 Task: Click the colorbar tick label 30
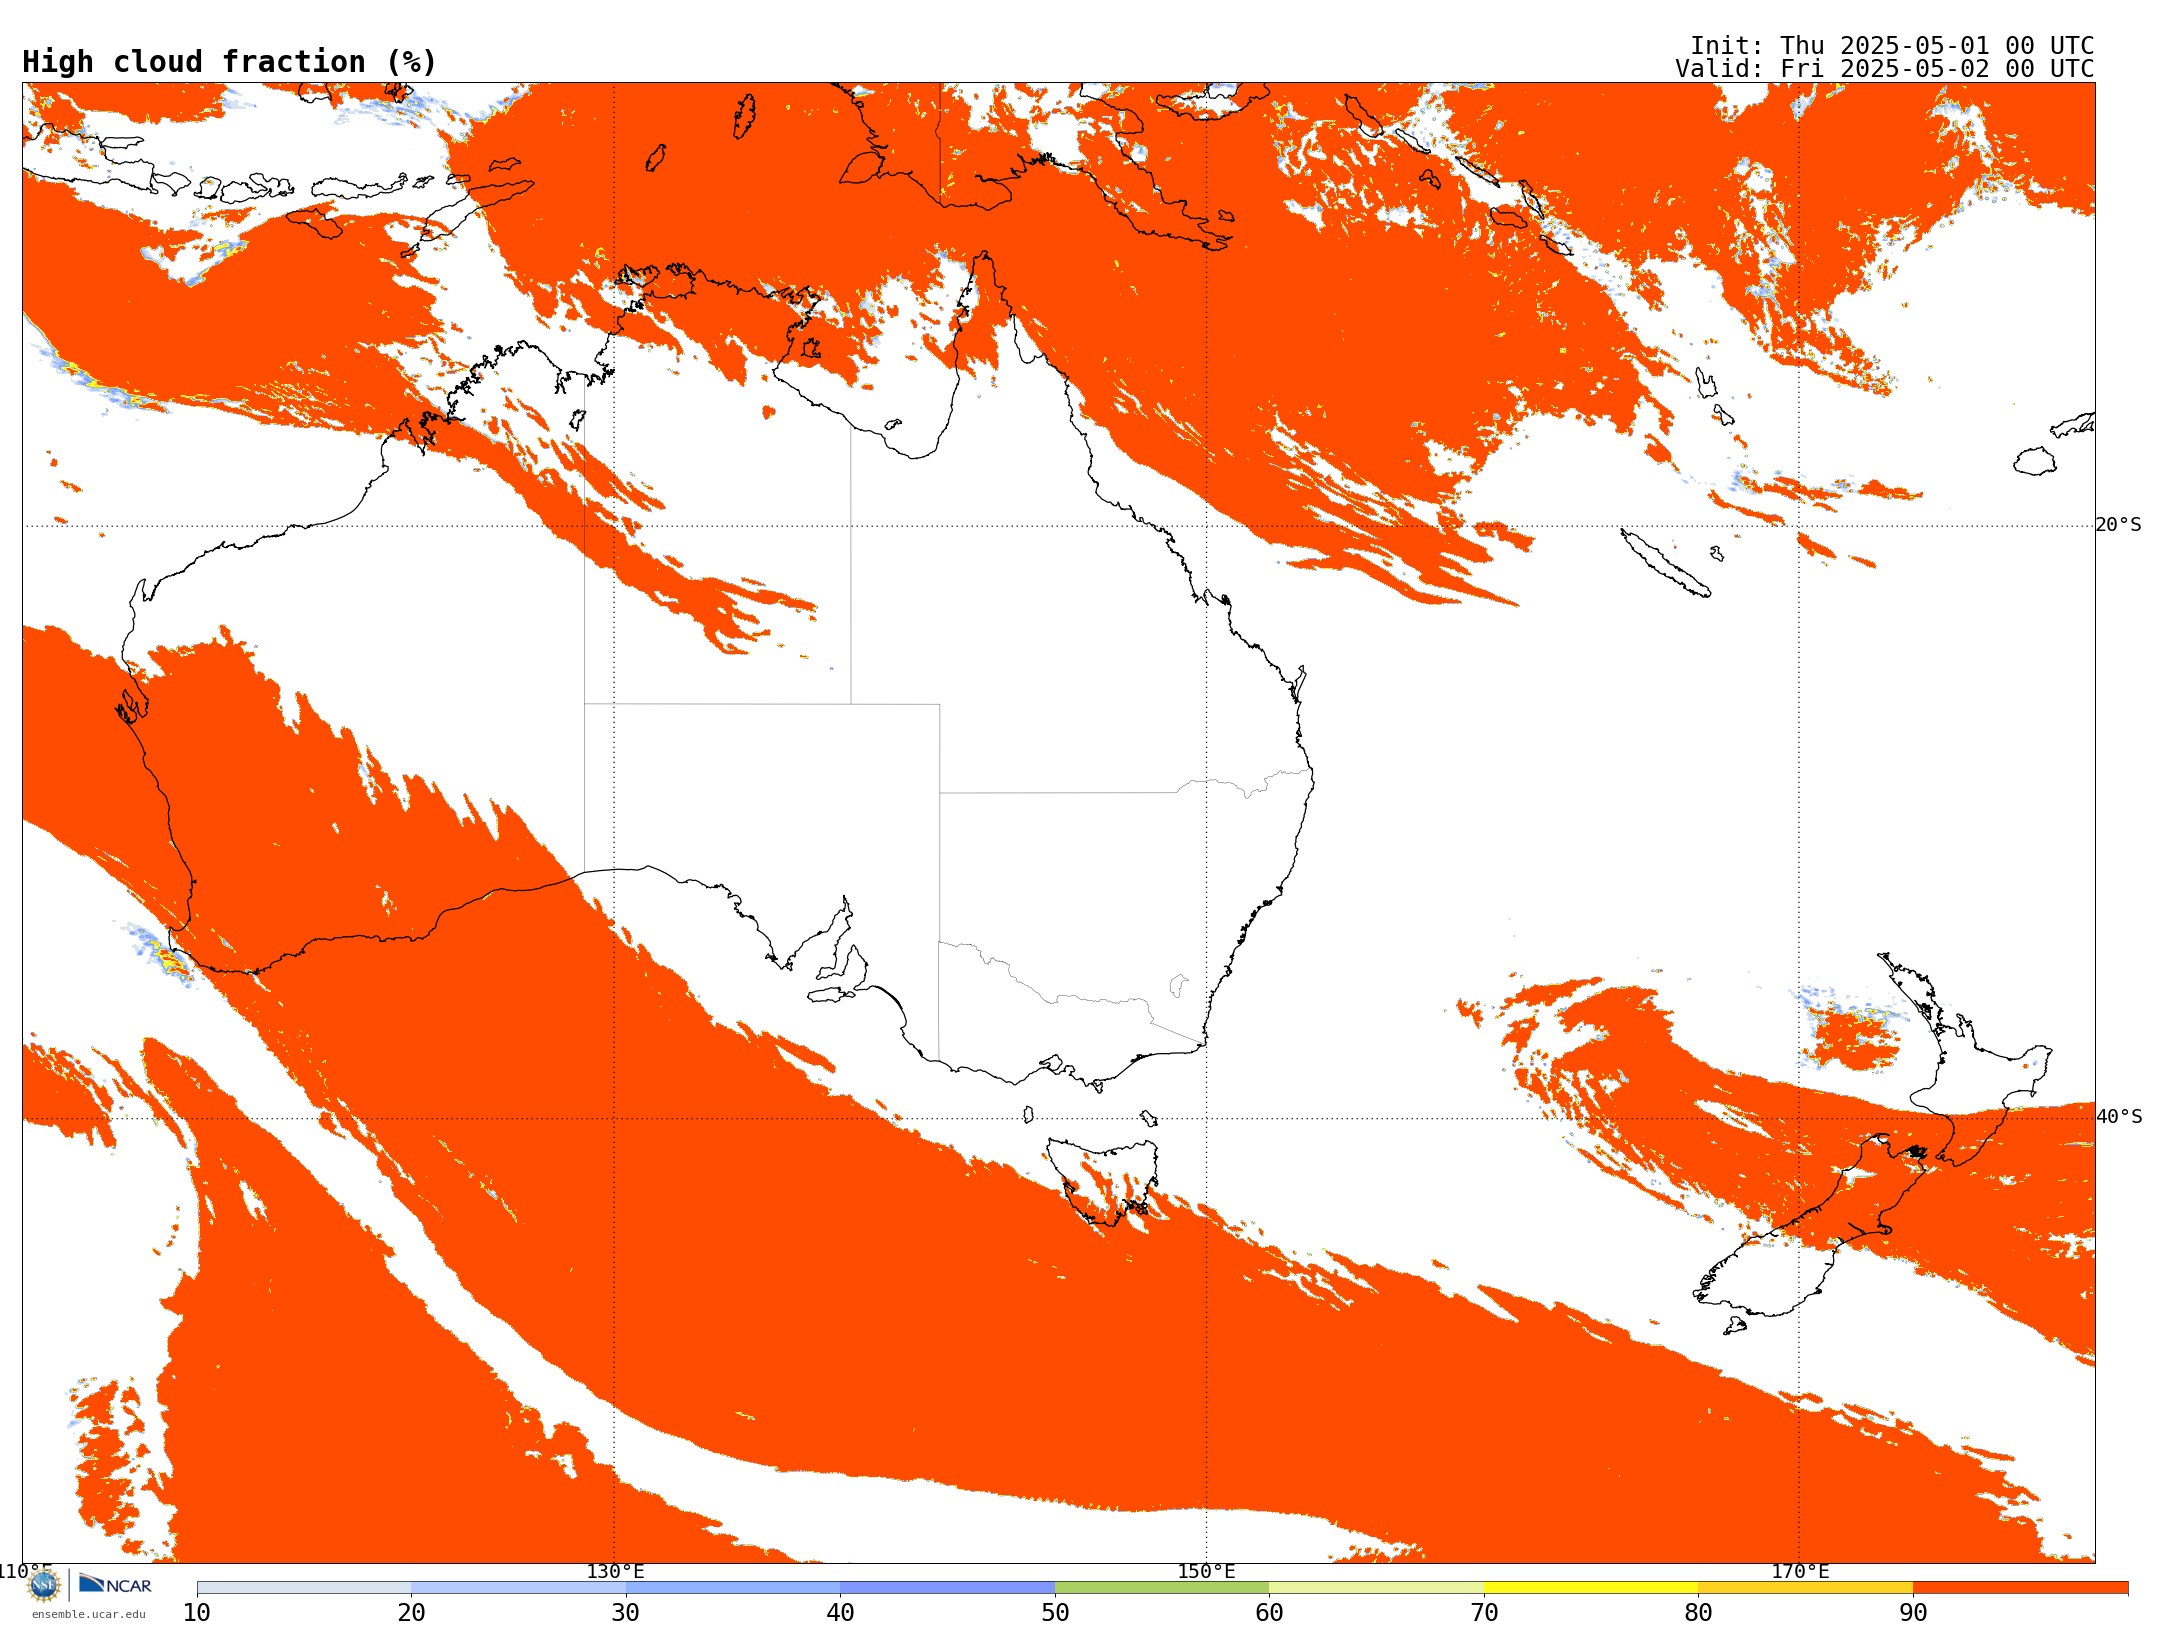point(626,1613)
